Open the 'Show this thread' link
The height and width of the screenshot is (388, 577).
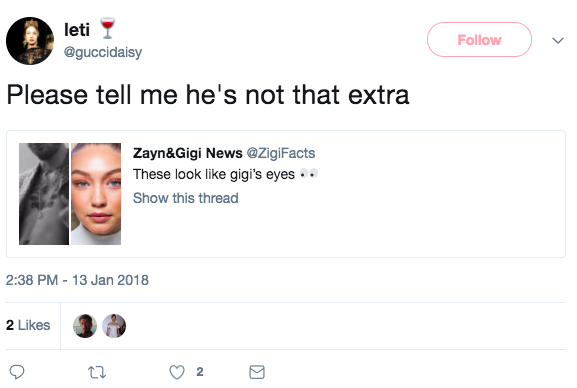coord(185,198)
